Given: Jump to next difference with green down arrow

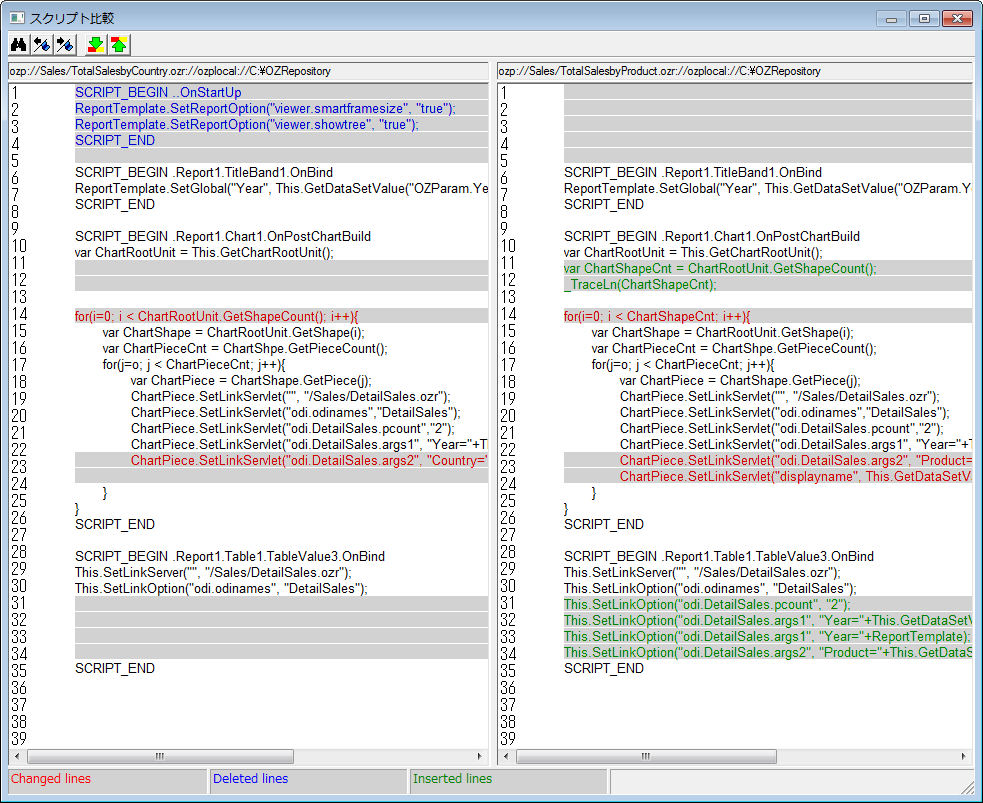Looking at the screenshot, I should pos(95,44).
